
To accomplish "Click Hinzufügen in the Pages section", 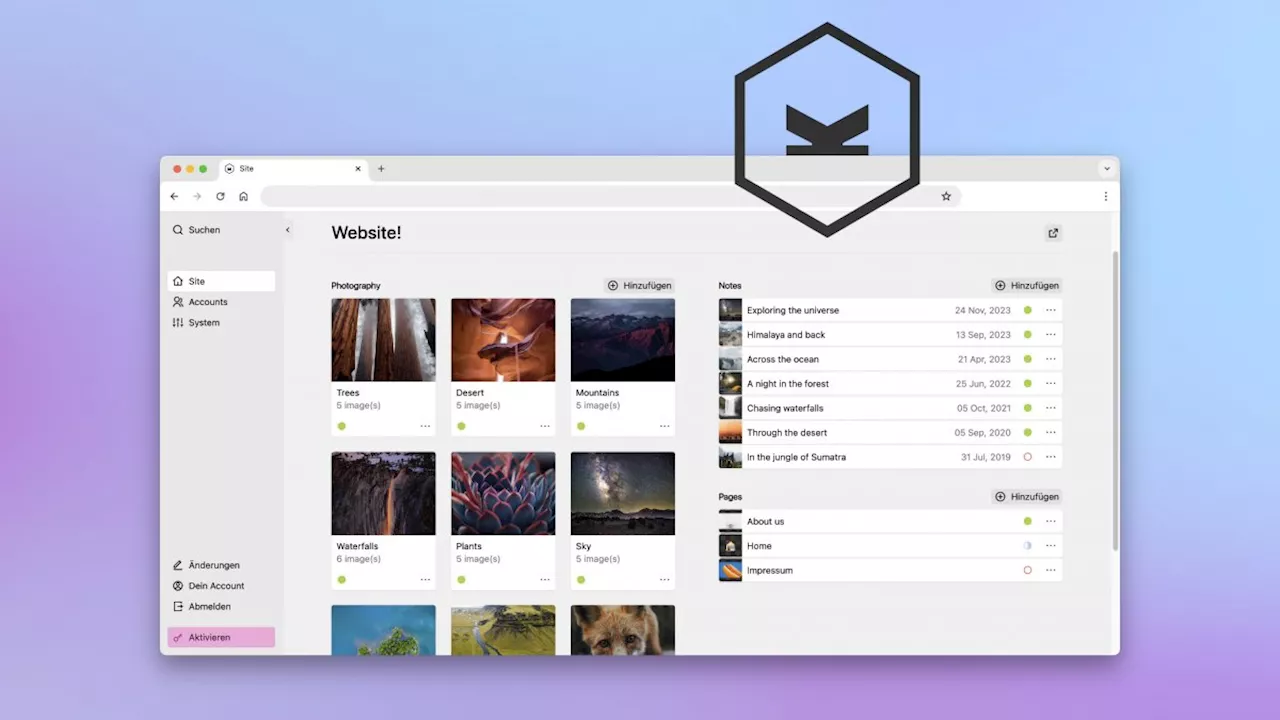I will point(1027,497).
